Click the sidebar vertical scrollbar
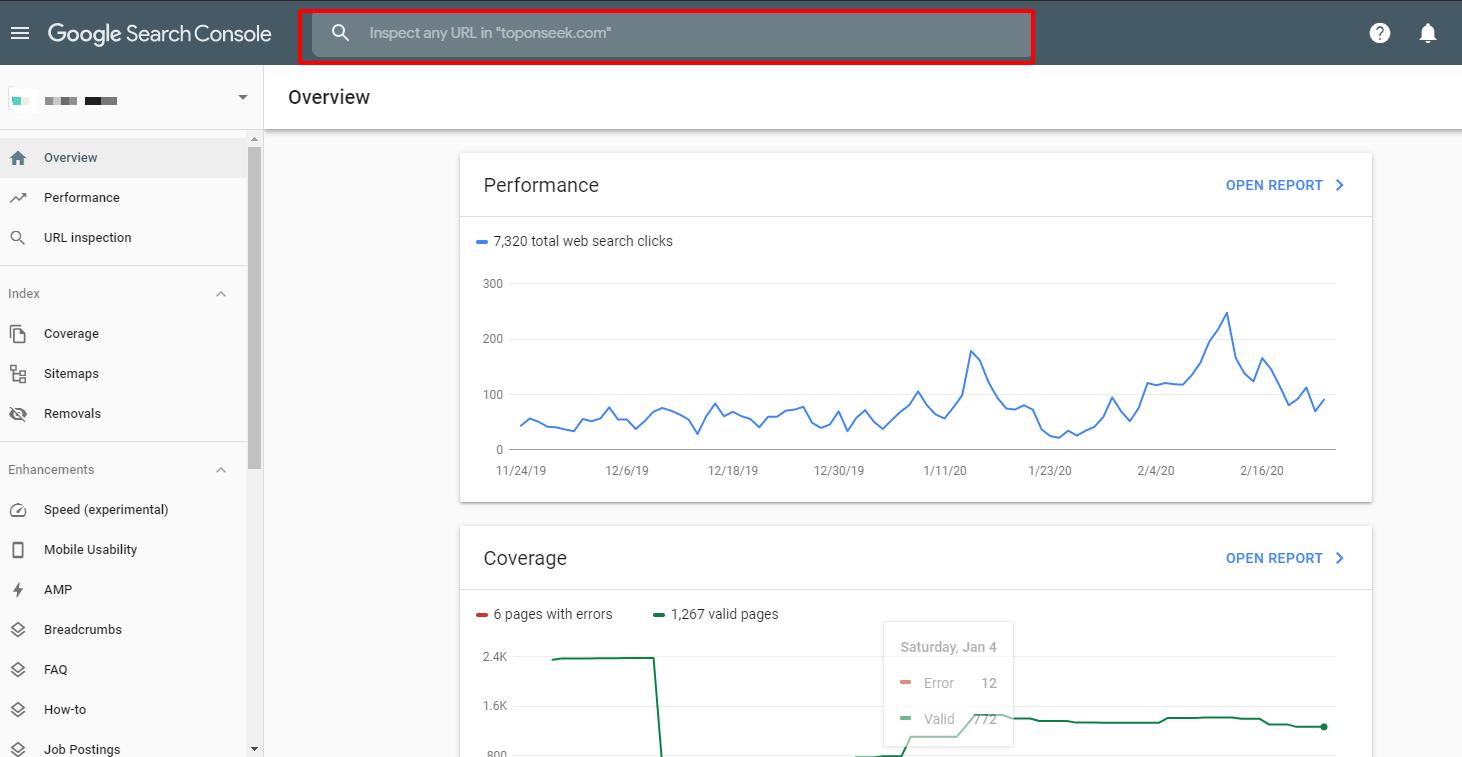Image resolution: width=1462 pixels, height=757 pixels. [x=254, y=300]
